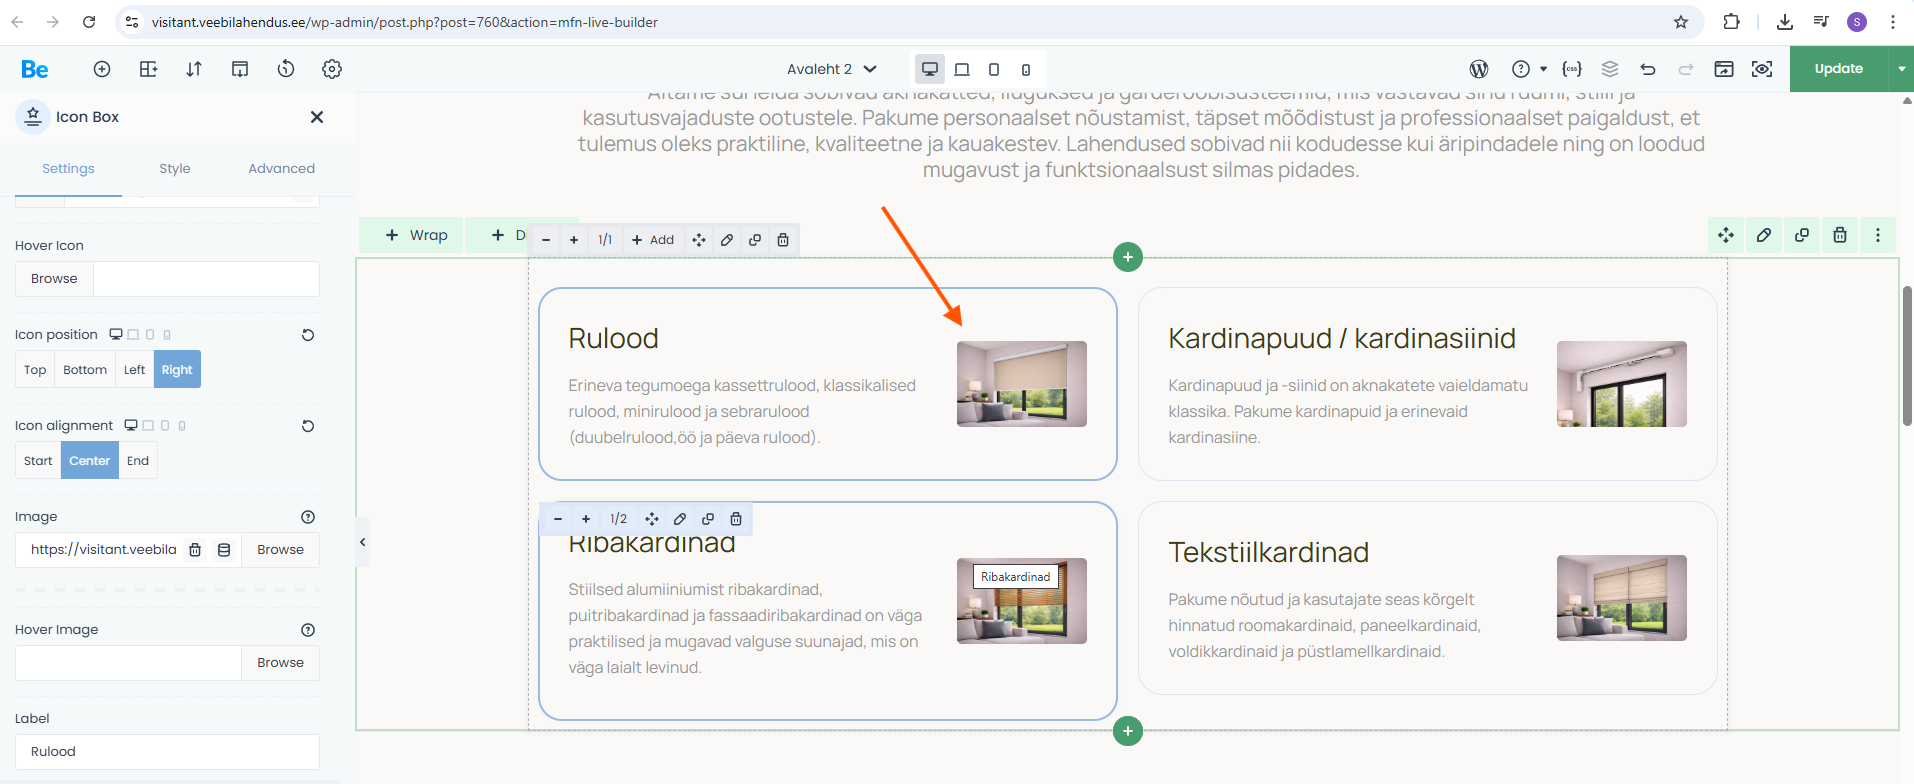Open dropdown arrow next to Update button
This screenshot has height=784, width=1914.
click(x=1901, y=69)
